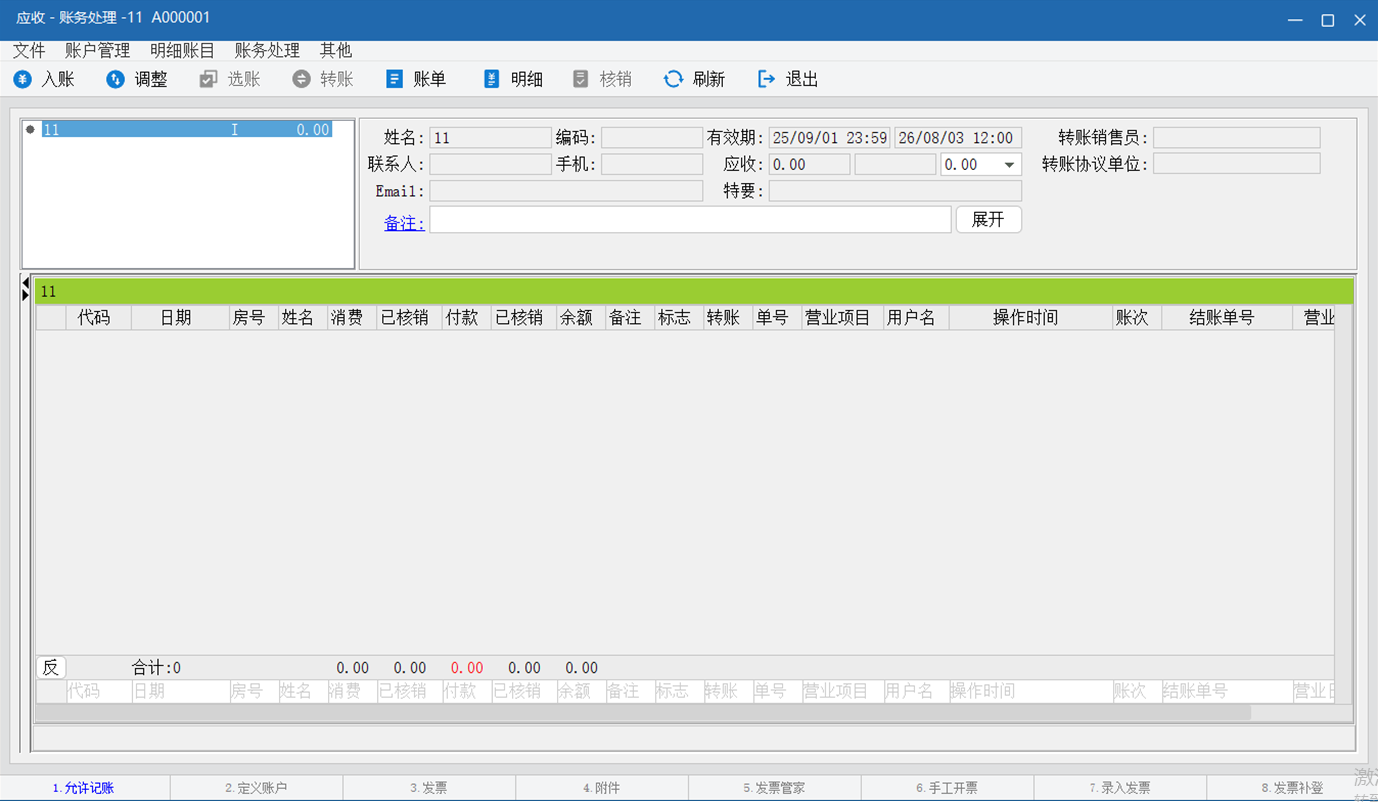Viewport: 1378px width, 802px height.
Task: Open the 账户管理 menu
Action: click(97, 50)
